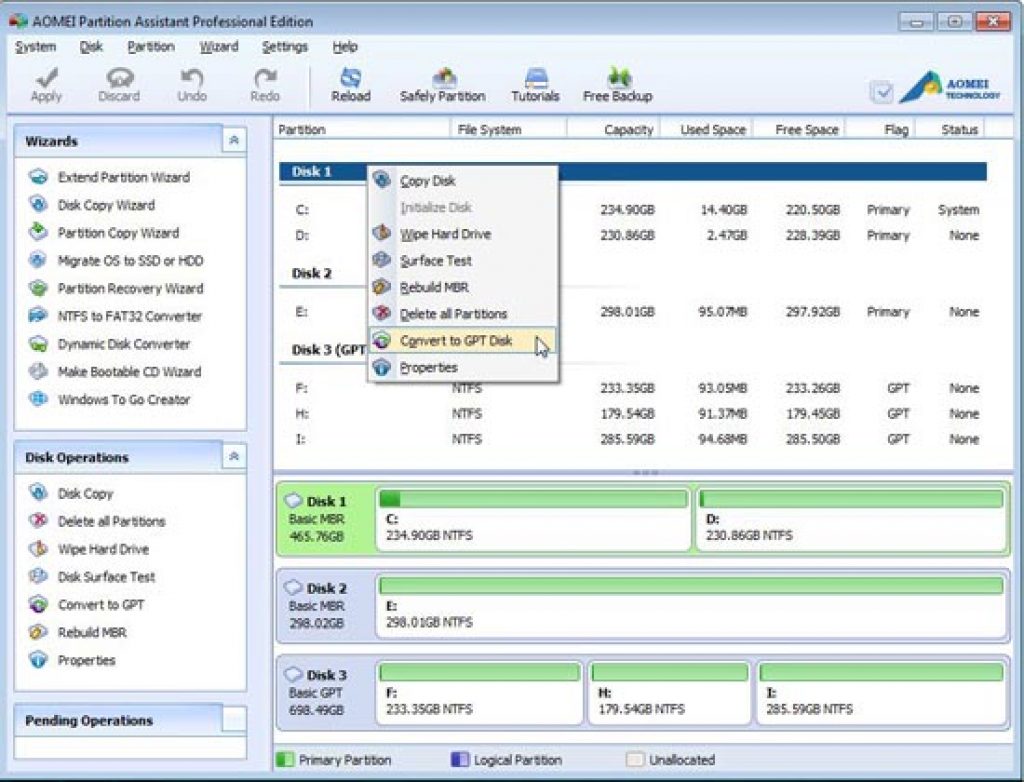Select Disk 3 Basic GPT disk label
Viewport: 1024px width, 782px height.
[x=325, y=692]
